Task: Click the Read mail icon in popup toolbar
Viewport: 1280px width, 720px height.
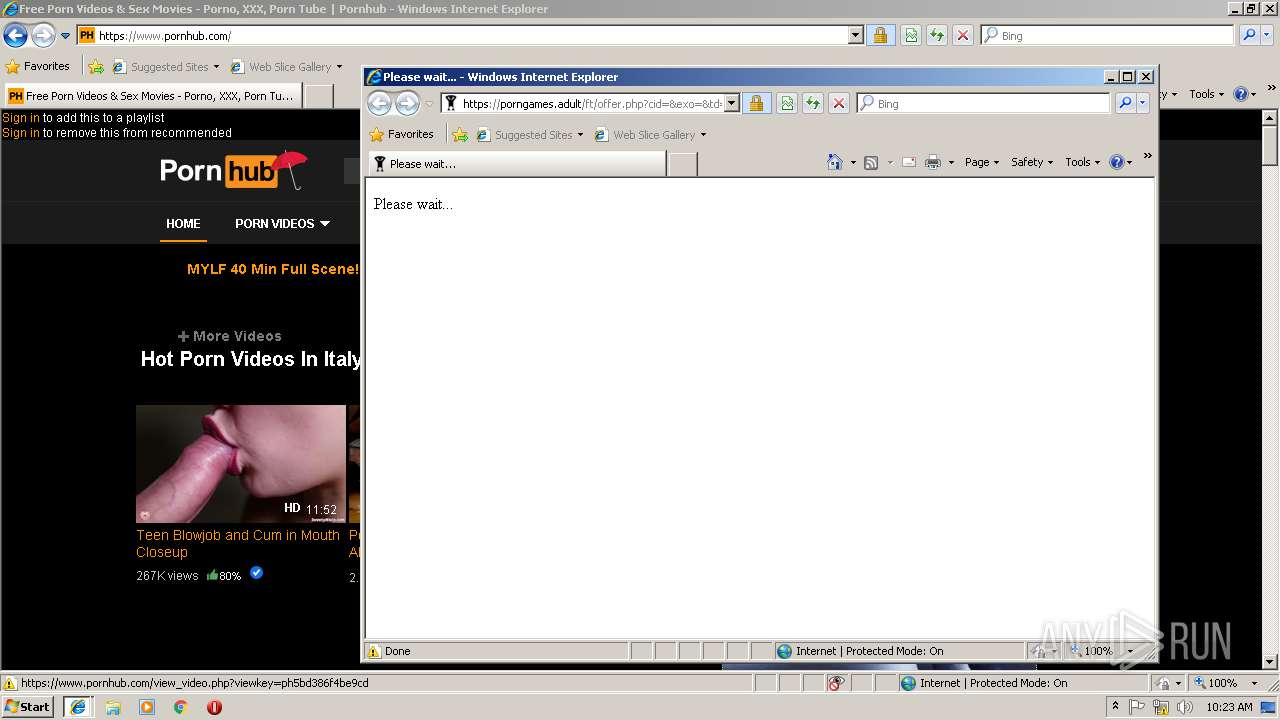Action: click(x=909, y=162)
